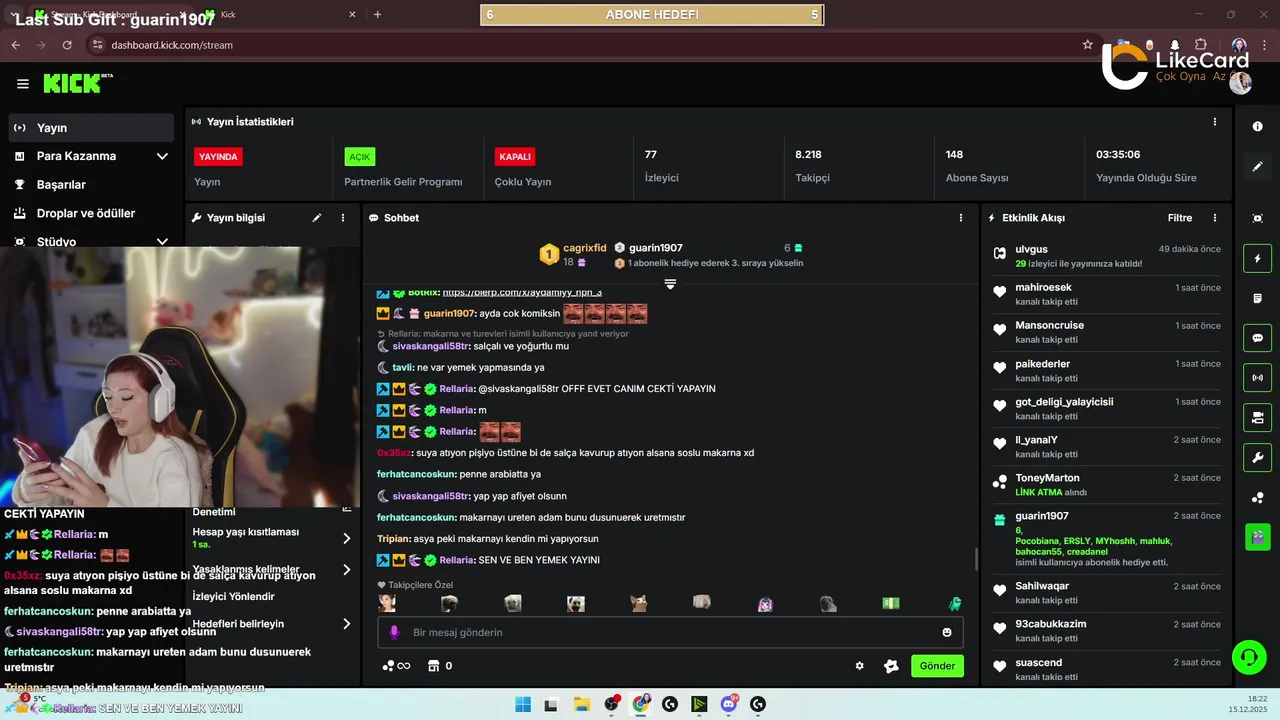Open the Filtre dropdown in Etkinlik Akışı
1280x720 pixels.
click(x=1180, y=218)
